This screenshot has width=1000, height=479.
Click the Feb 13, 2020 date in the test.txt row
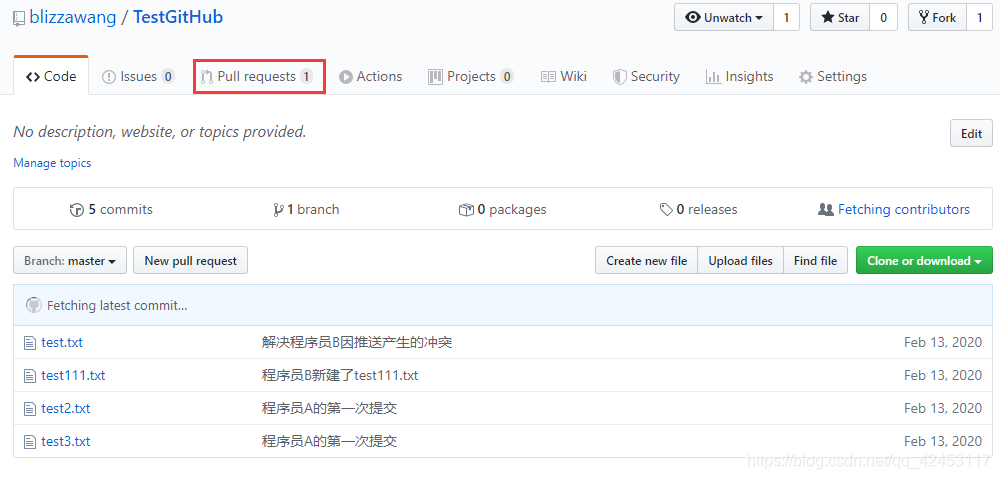[x=943, y=343]
